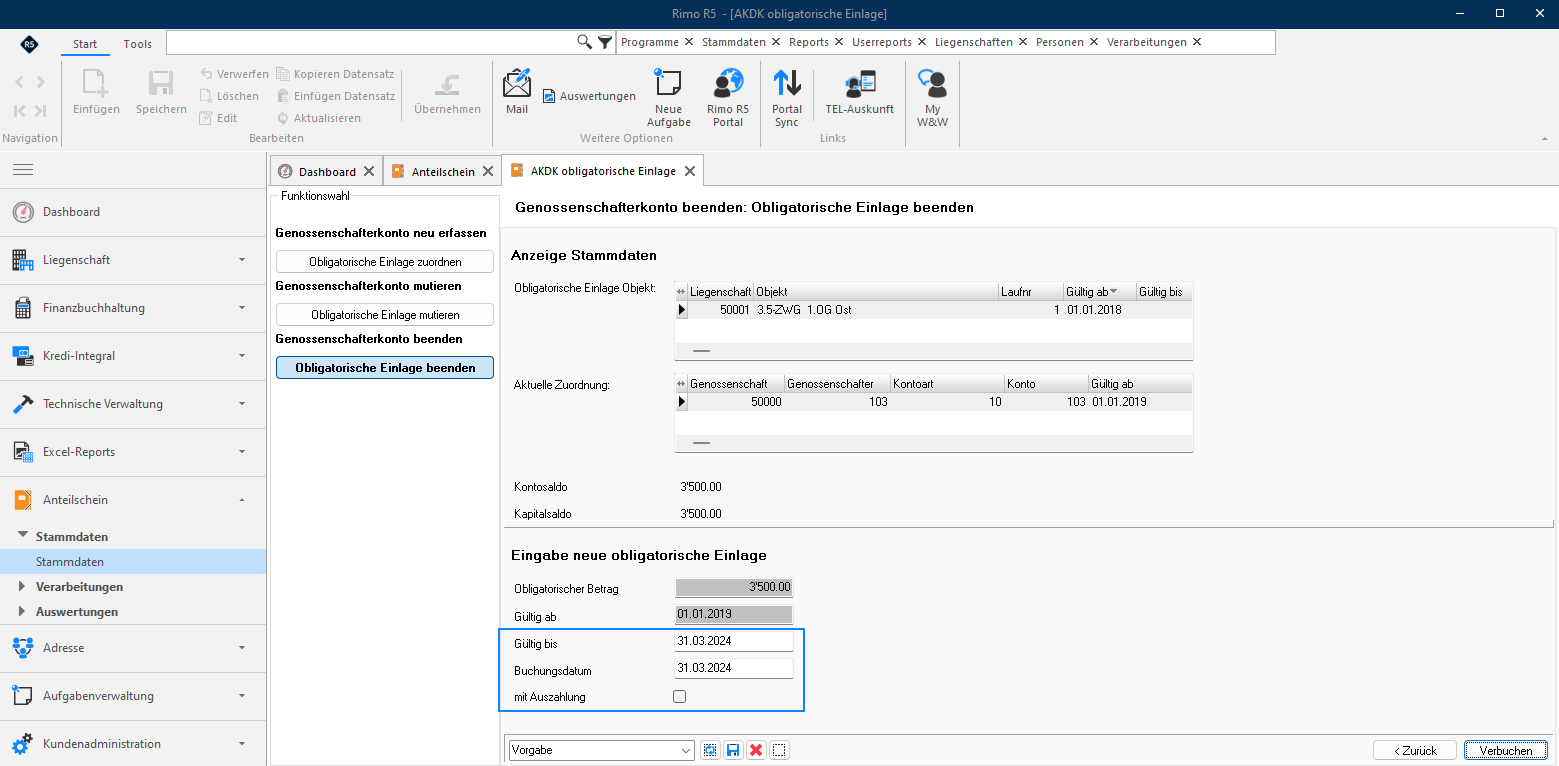
Task: Toggle the mit Auszahlung checkbox
Action: (x=680, y=697)
